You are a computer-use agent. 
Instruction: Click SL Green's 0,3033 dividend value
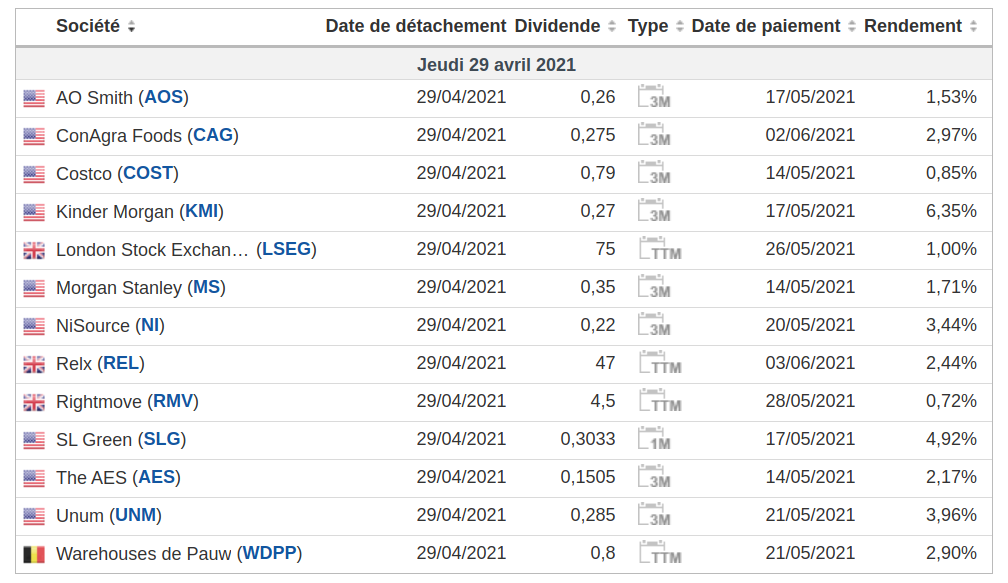(x=588, y=438)
